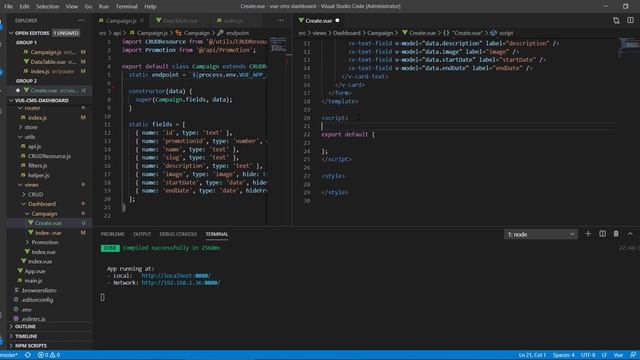Click the master branch in status bar
This screenshot has height=360, width=640.
[x=9, y=355]
